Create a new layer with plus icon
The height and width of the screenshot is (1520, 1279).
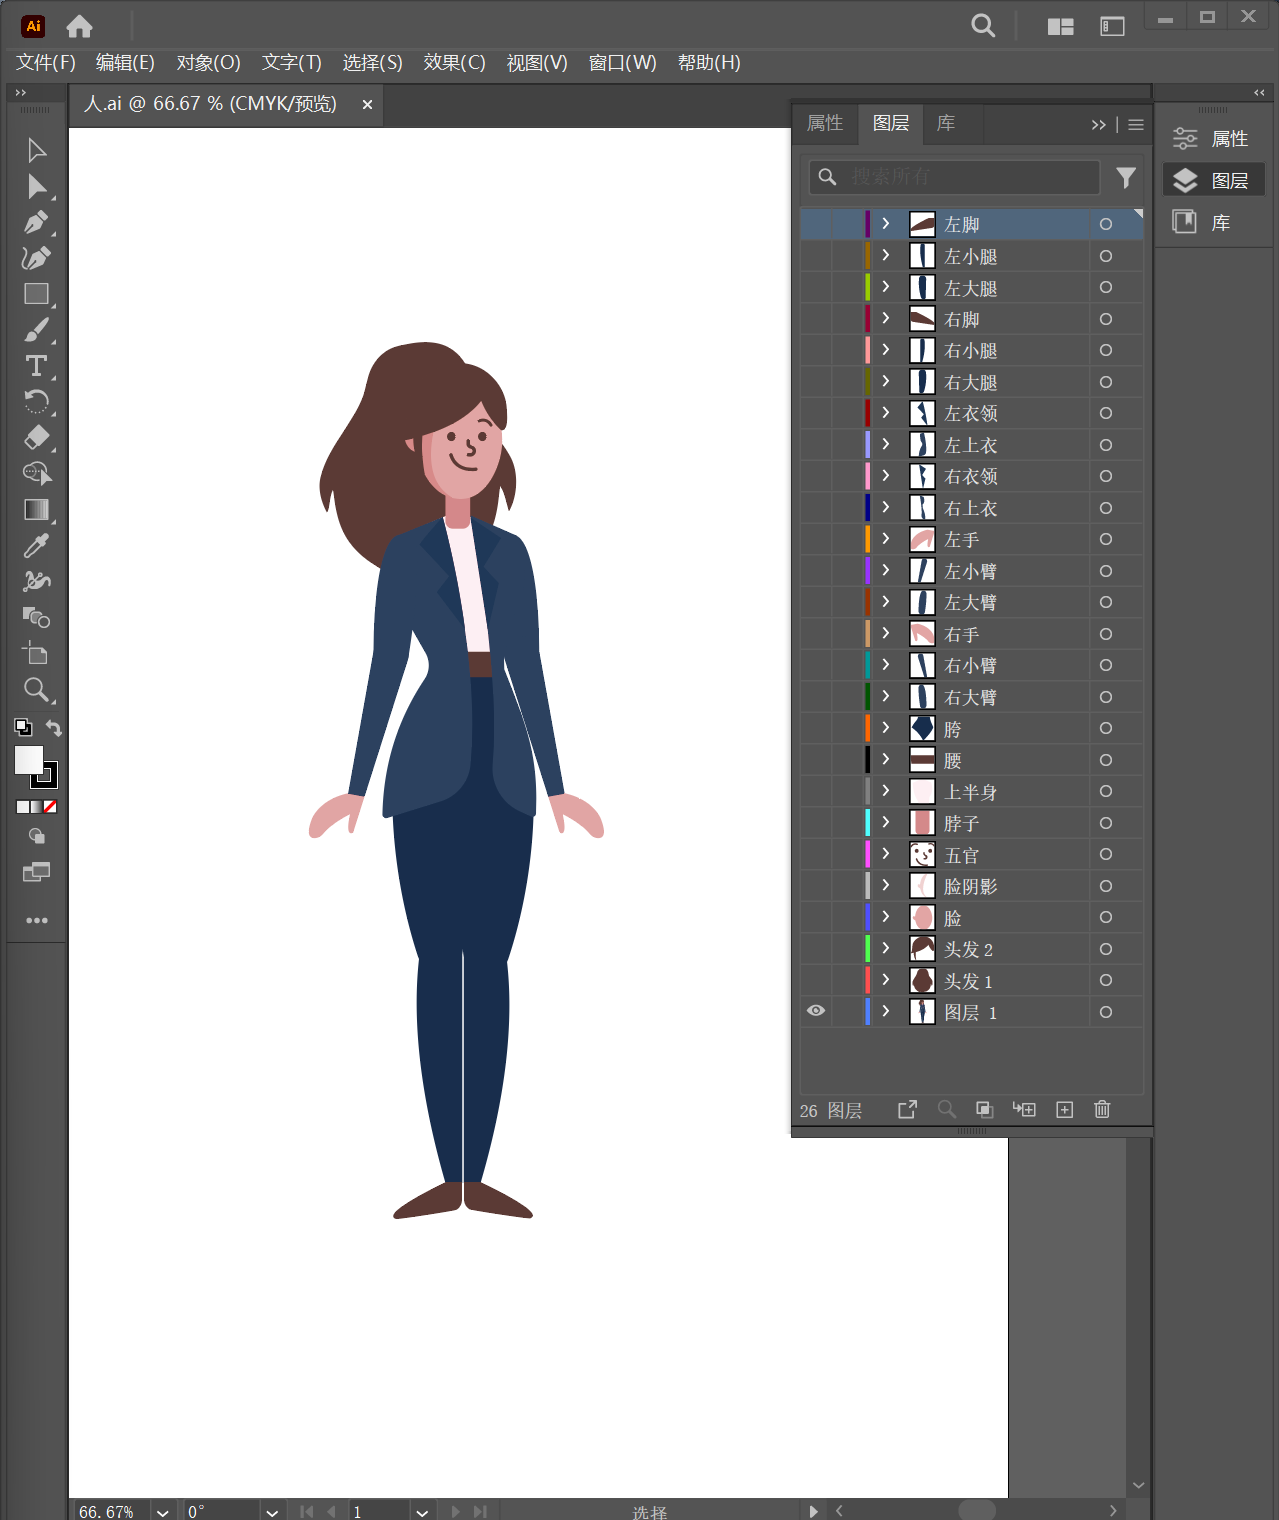tap(1065, 1110)
